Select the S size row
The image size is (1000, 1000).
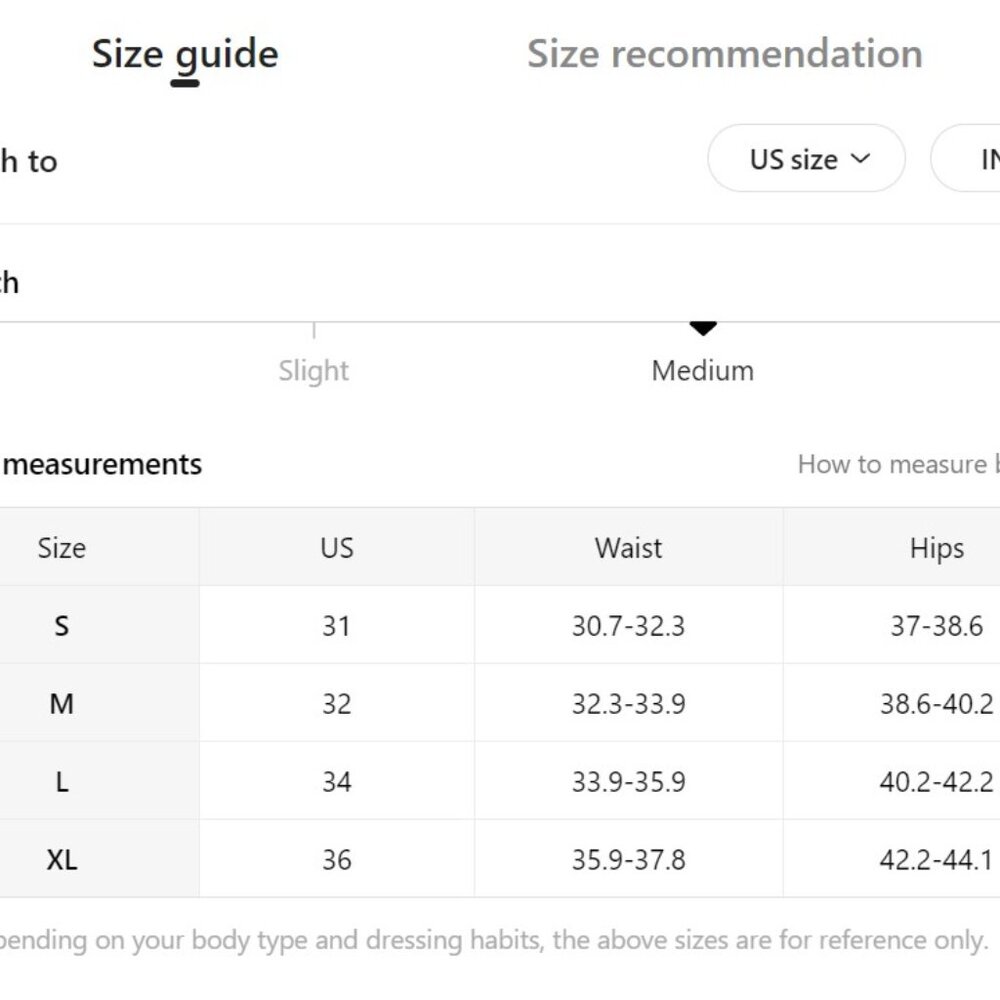click(500, 625)
